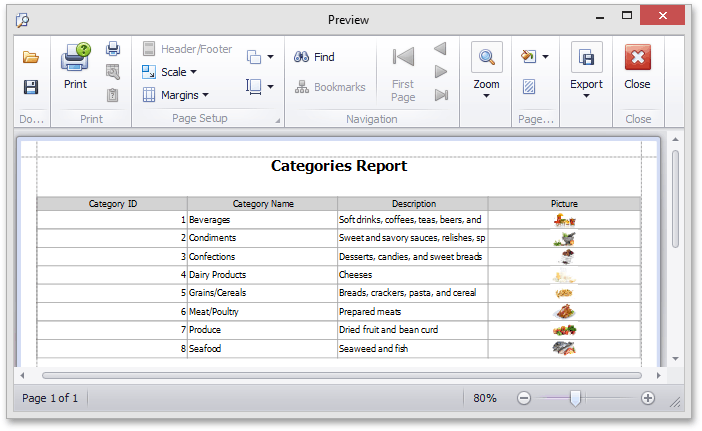Click the Seafood picture thumbnail
702x431 pixels.
[564, 348]
